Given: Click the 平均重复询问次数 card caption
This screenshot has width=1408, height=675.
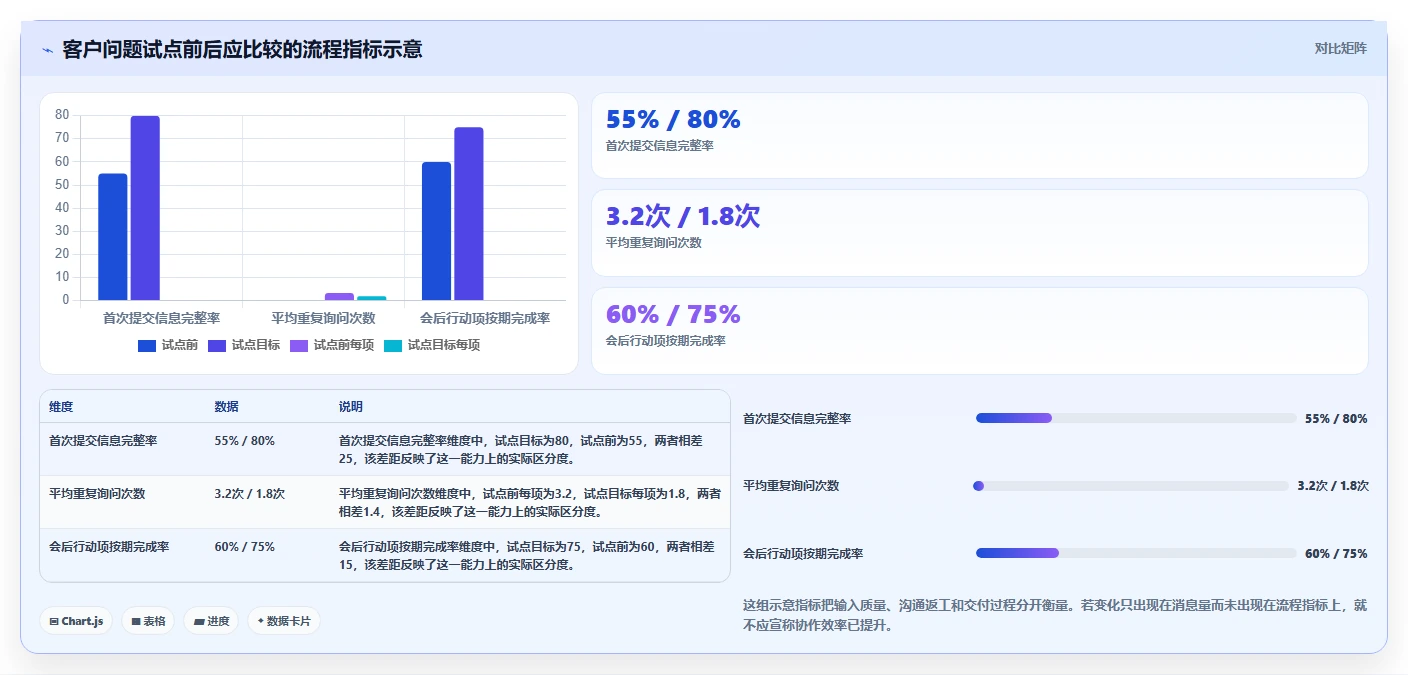Looking at the screenshot, I should coord(653,243).
